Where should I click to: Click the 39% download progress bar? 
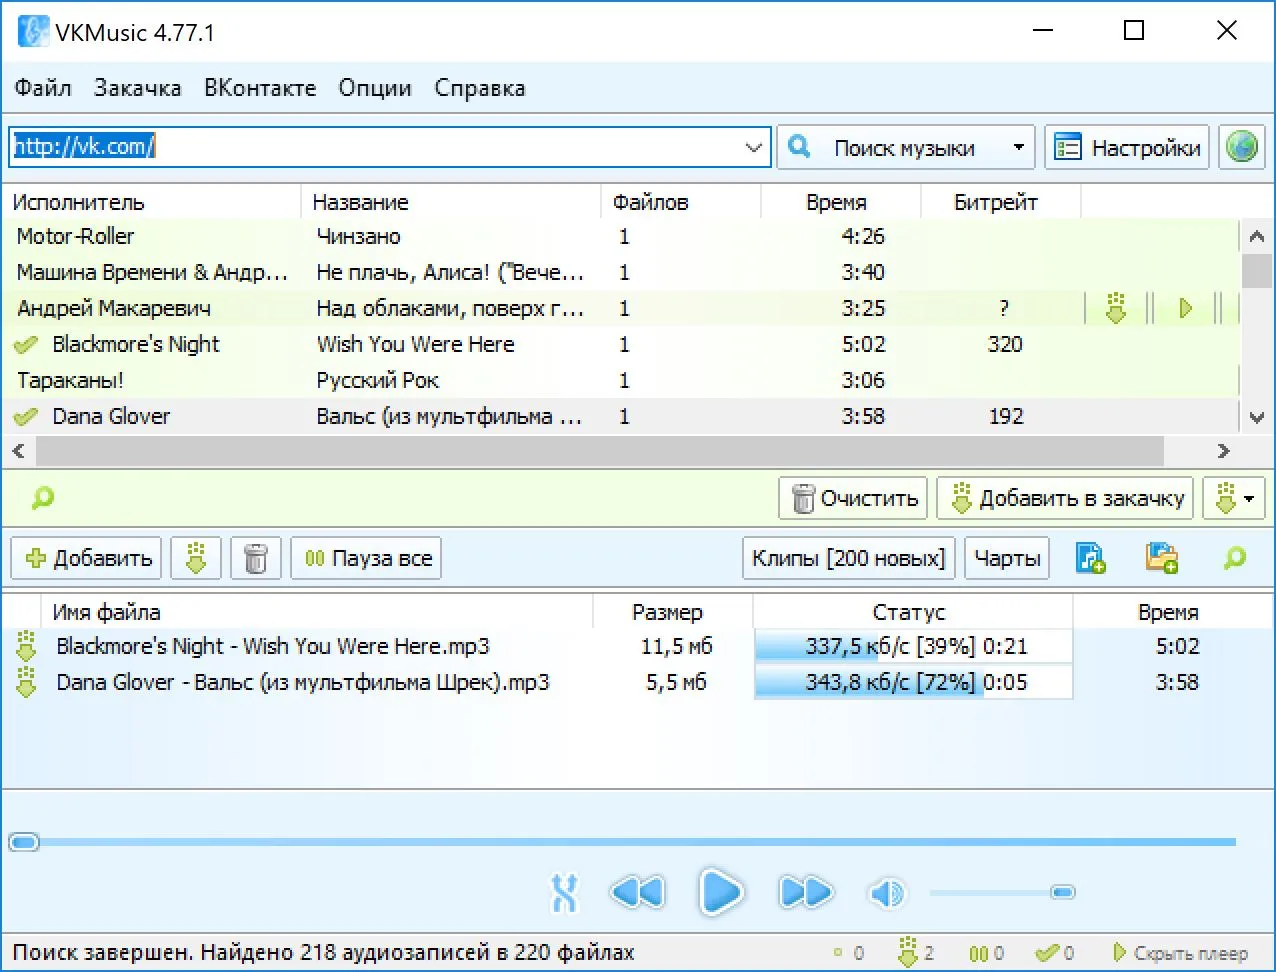point(913,646)
